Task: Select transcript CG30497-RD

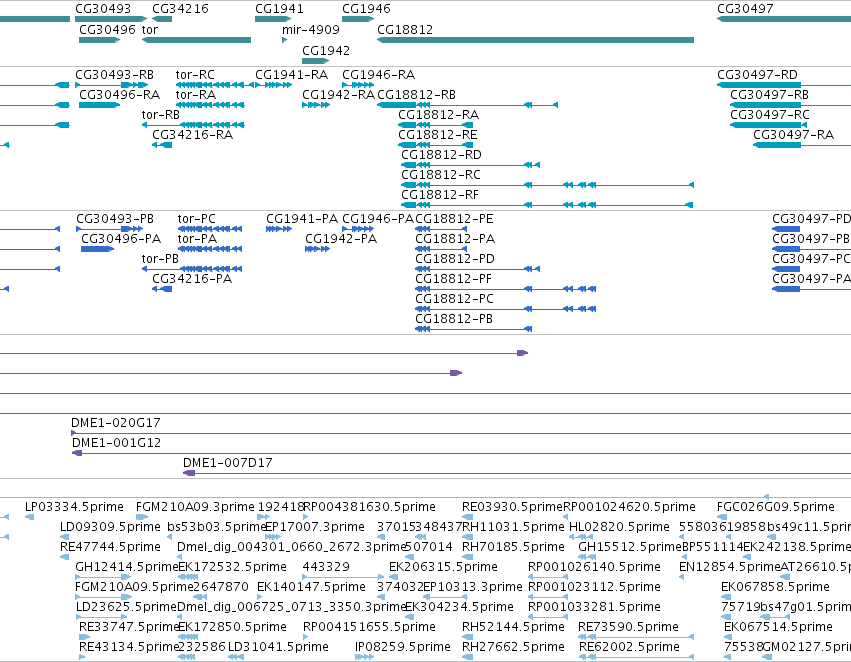Action: (757, 74)
